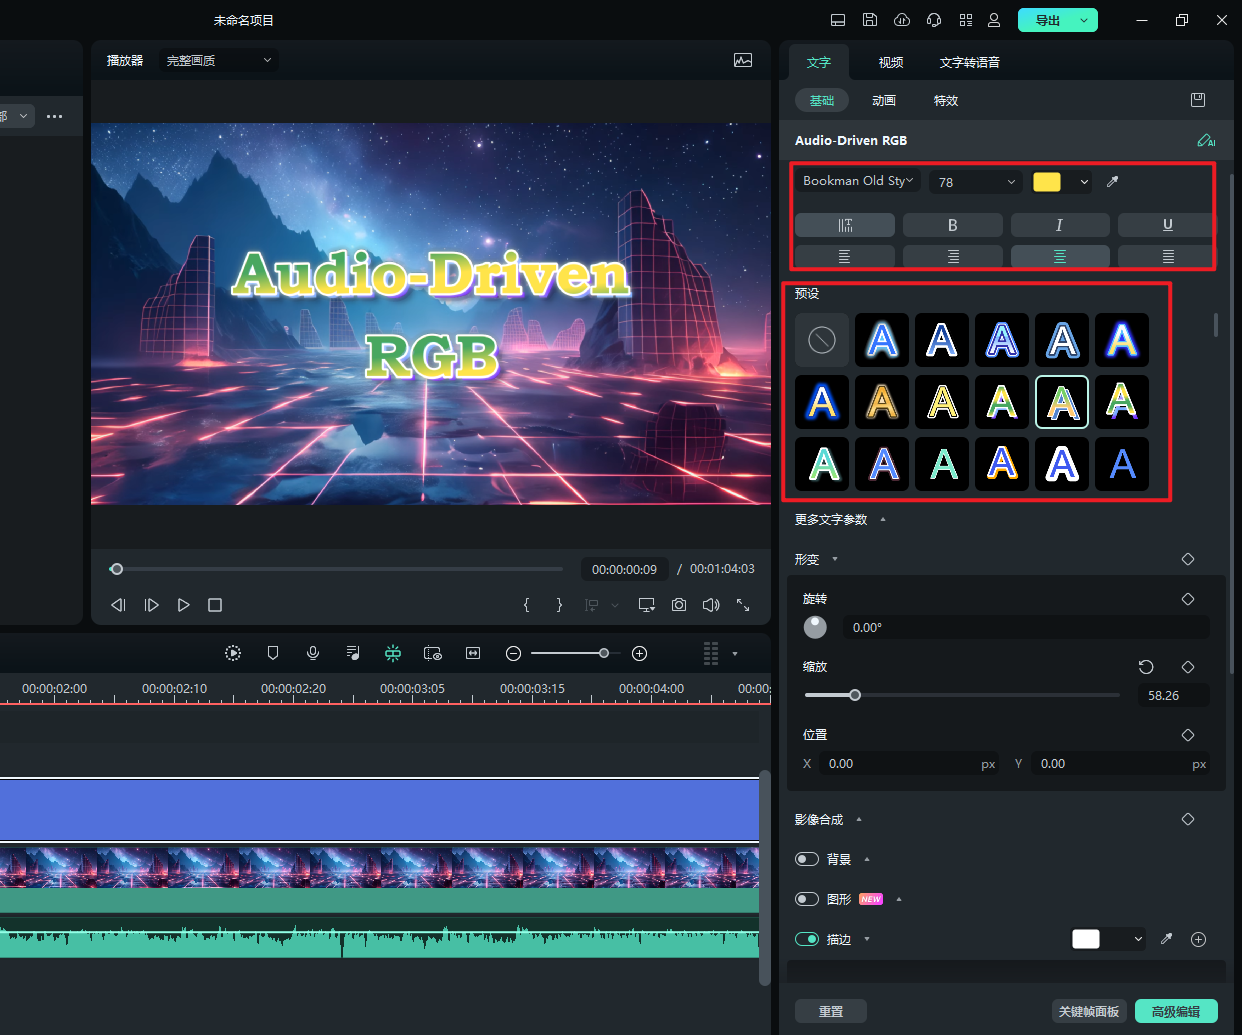Open the 完整画质 playback quality dropdown
Image resolution: width=1242 pixels, height=1035 pixels.
point(218,61)
